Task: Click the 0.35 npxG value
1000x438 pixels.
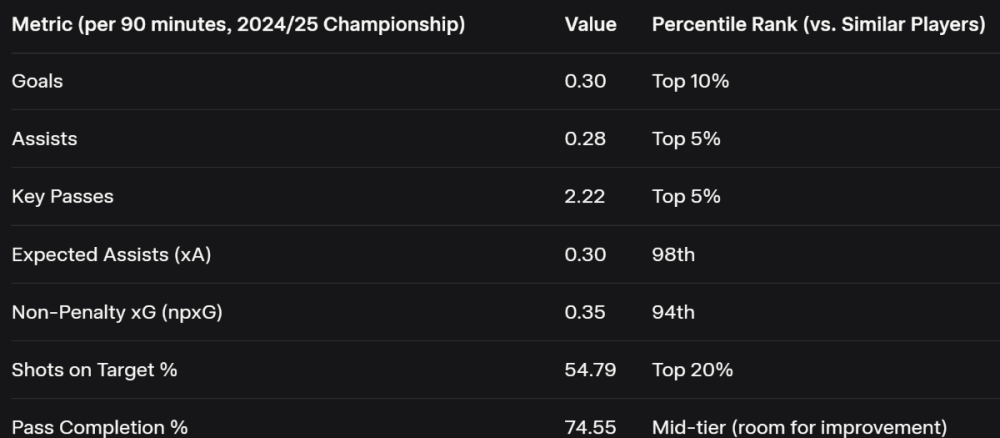Action: click(585, 312)
